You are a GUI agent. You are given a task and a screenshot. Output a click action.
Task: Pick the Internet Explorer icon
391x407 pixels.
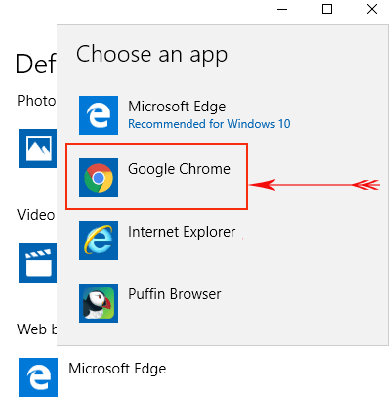(x=98, y=240)
